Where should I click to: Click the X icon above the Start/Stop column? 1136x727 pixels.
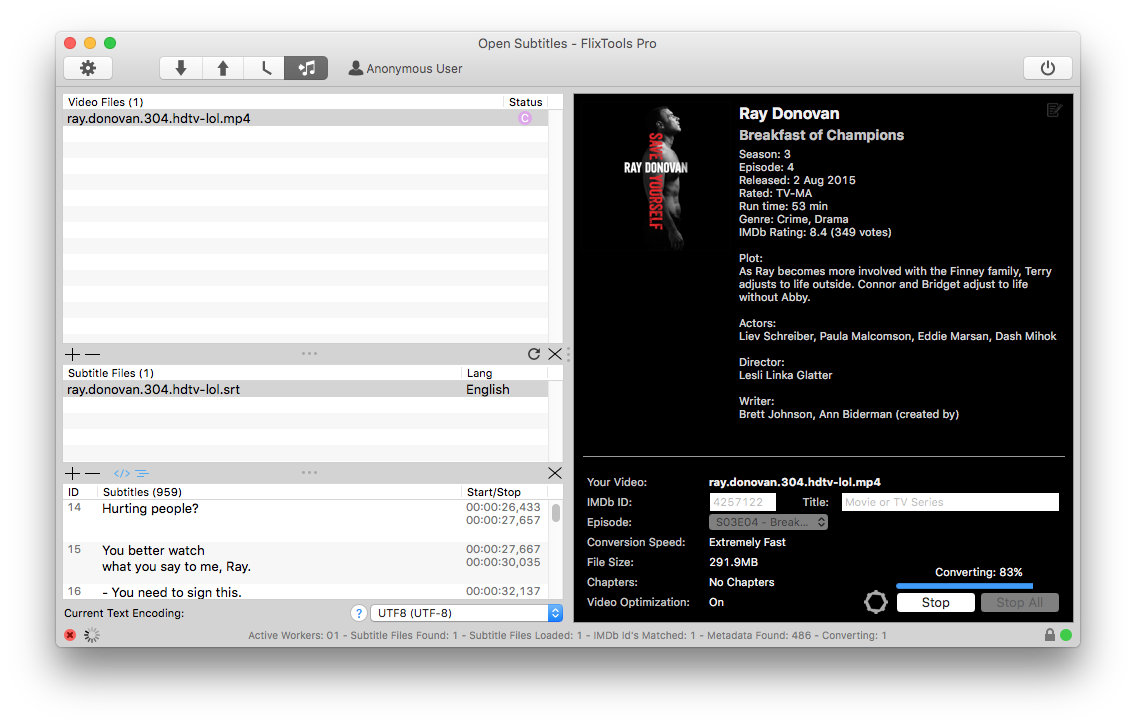point(555,473)
